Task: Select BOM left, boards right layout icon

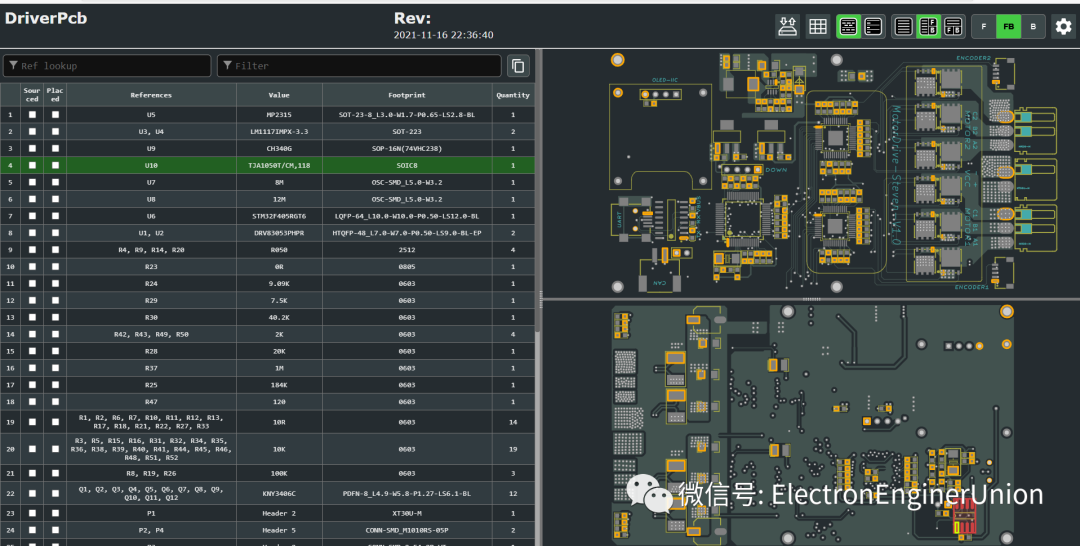Action: coord(928,27)
